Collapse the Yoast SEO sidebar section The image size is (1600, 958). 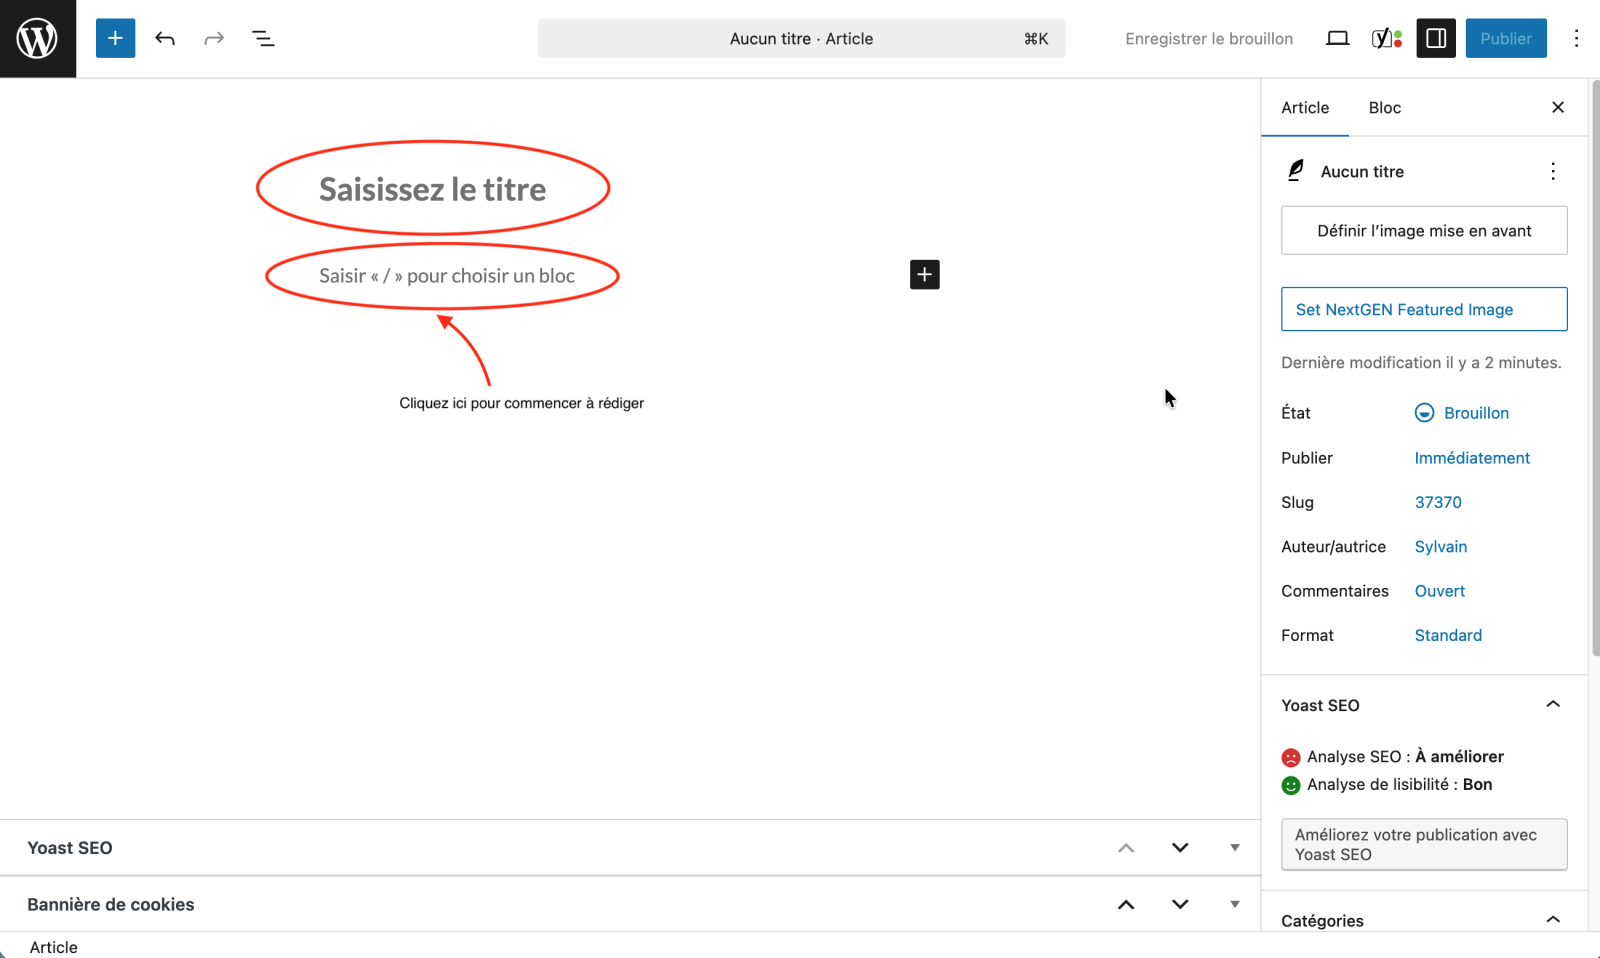[x=1552, y=705]
